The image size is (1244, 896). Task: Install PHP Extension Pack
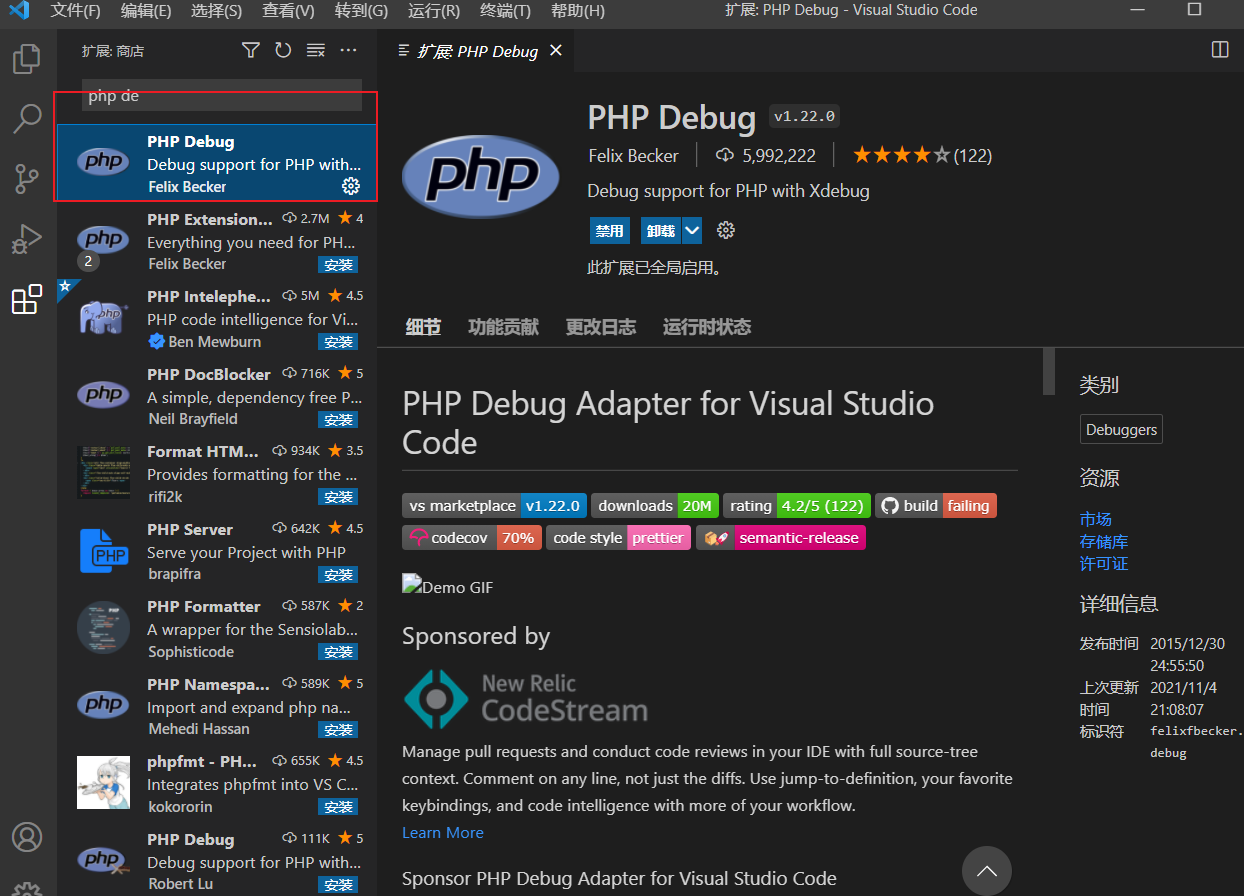point(338,265)
